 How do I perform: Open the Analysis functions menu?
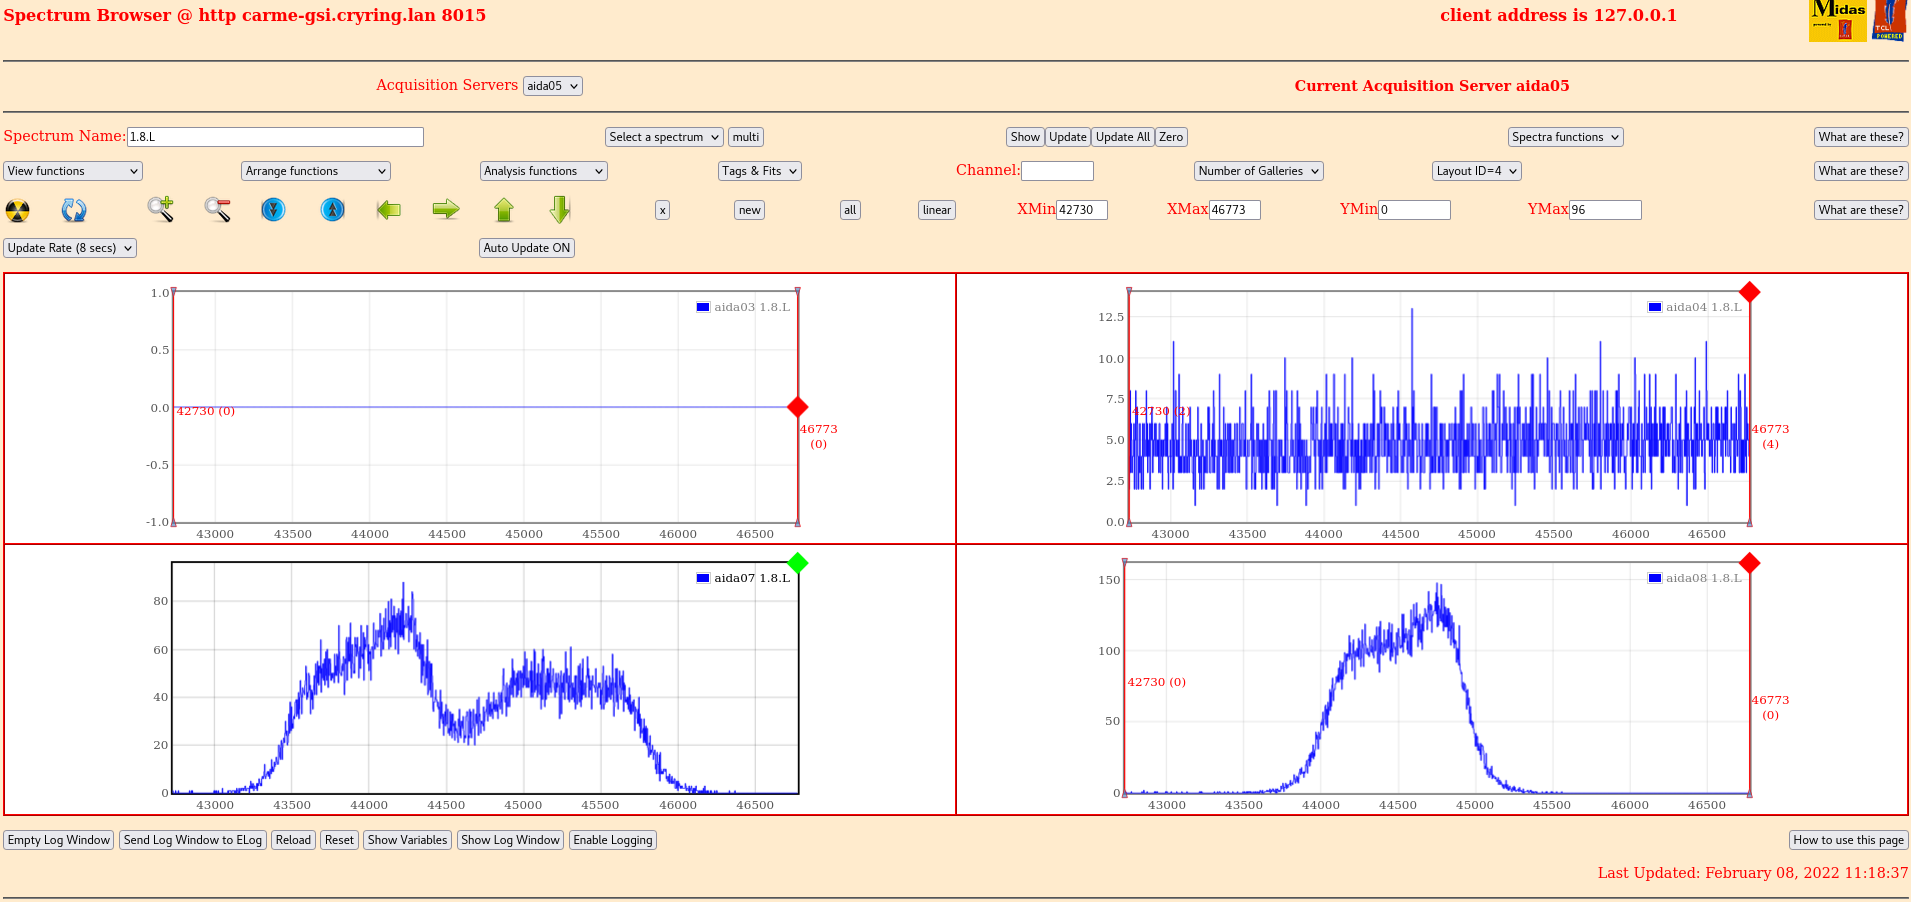click(544, 171)
